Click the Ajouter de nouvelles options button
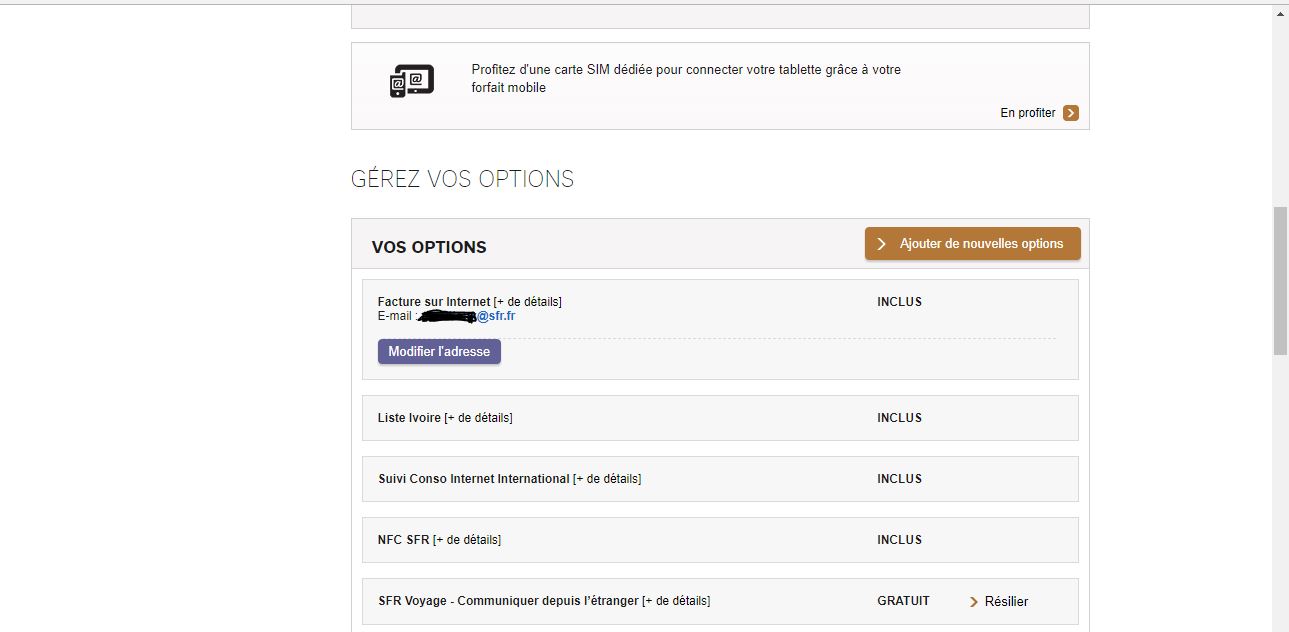Image resolution: width=1289 pixels, height=632 pixels. pos(971,243)
